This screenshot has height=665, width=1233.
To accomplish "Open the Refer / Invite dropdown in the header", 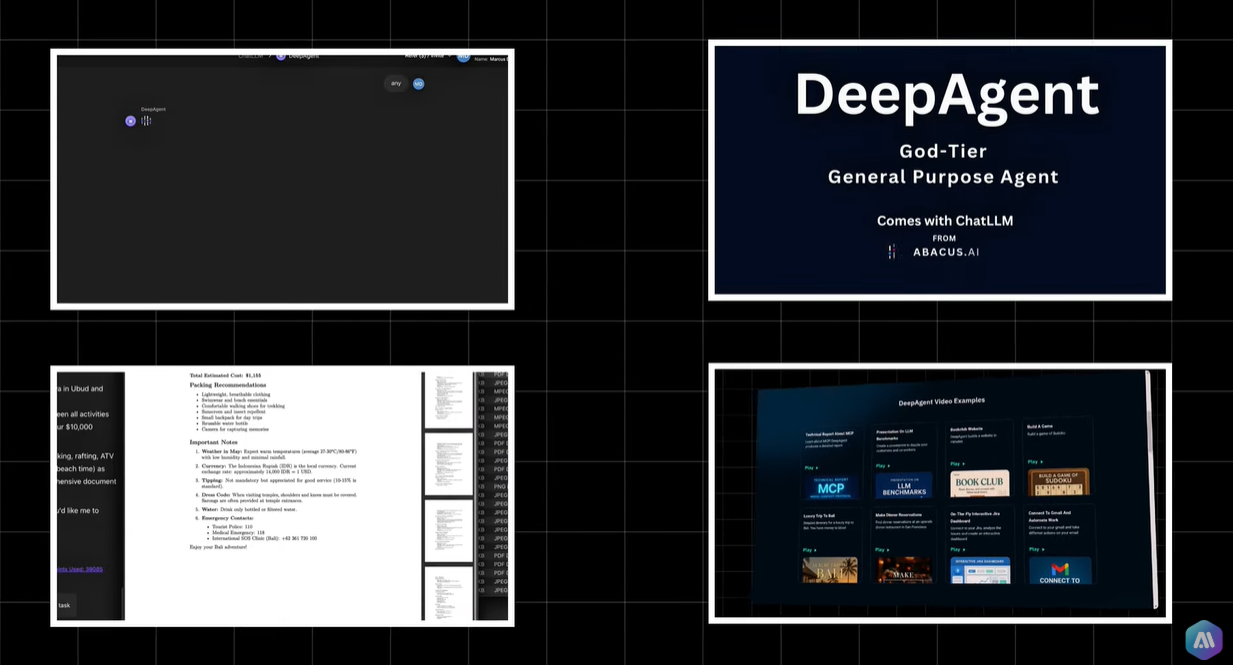I will 427,56.
